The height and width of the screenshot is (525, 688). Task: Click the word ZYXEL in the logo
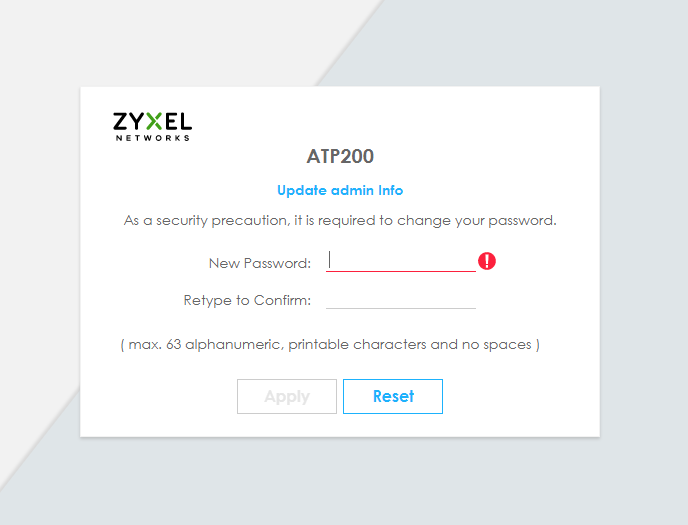point(152,122)
